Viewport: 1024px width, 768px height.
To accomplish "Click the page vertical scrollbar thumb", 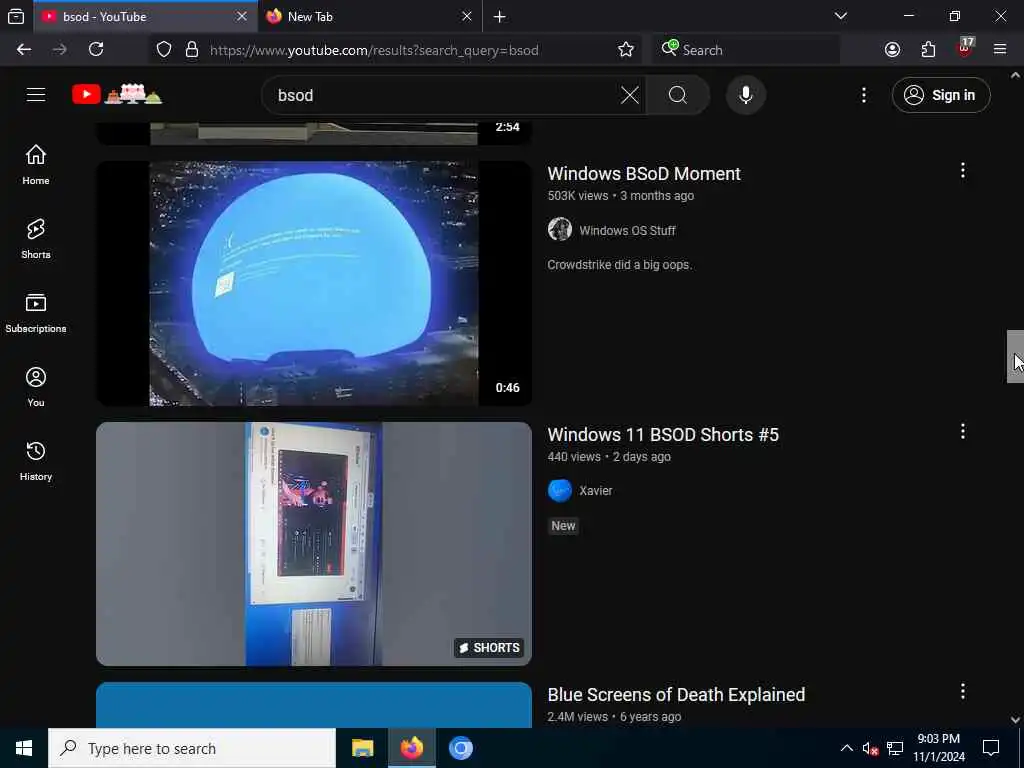I will (1015, 357).
